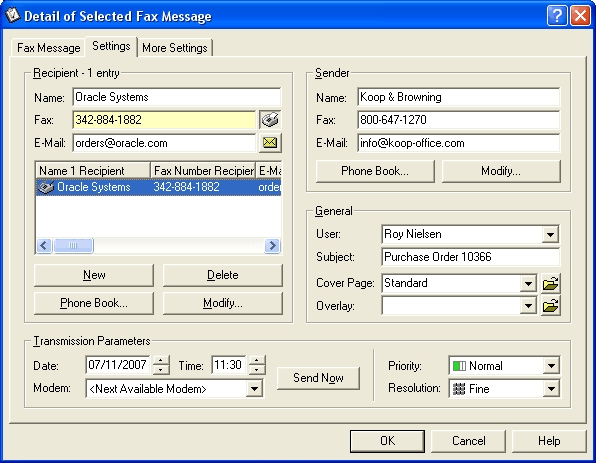Click the recipient Fax field 342-884-1882
The width and height of the screenshot is (596, 463).
tap(164, 120)
